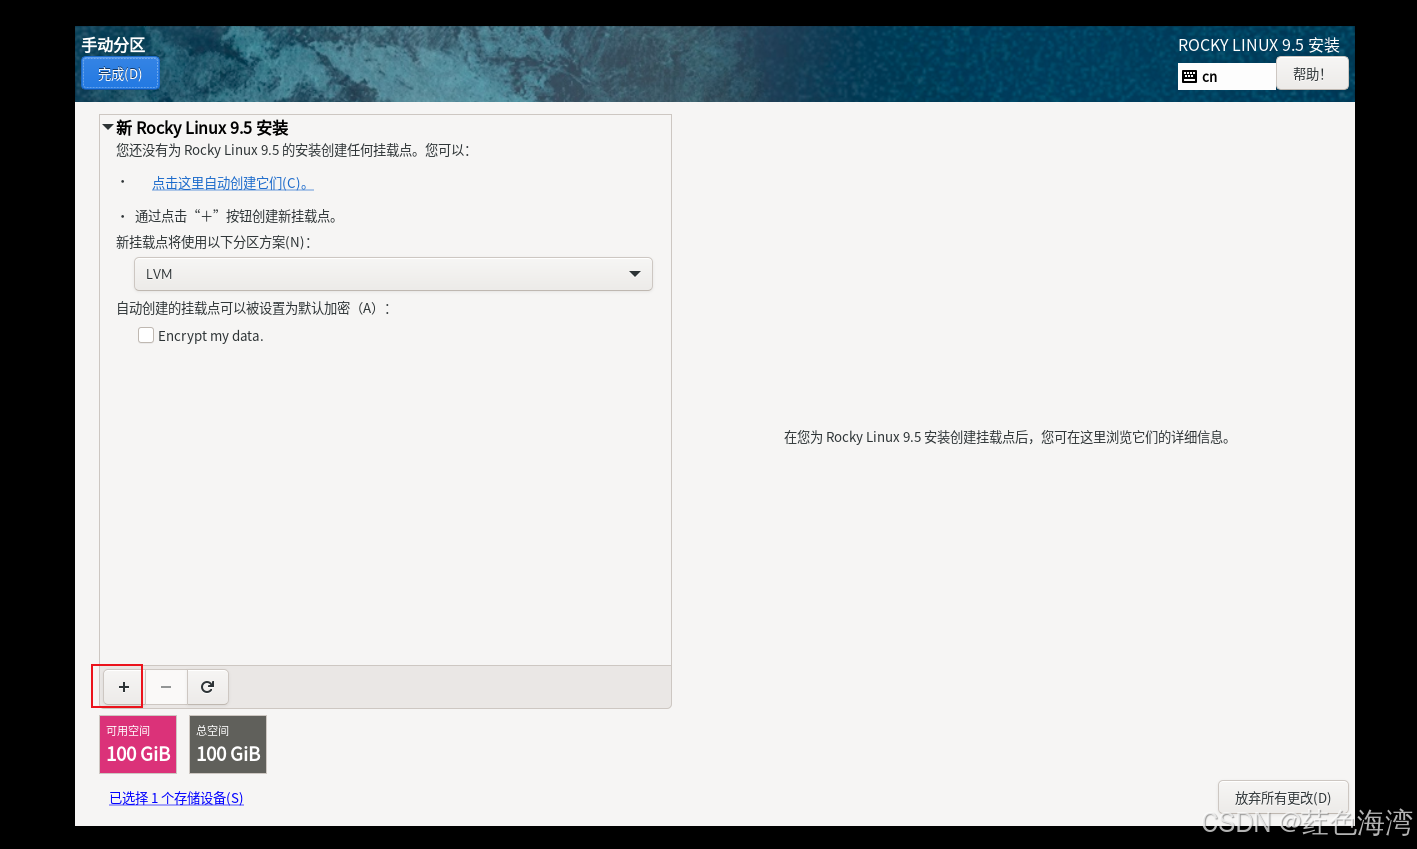
Task: Click the 点击这里自动创建它们(C) link
Action: [x=232, y=183]
